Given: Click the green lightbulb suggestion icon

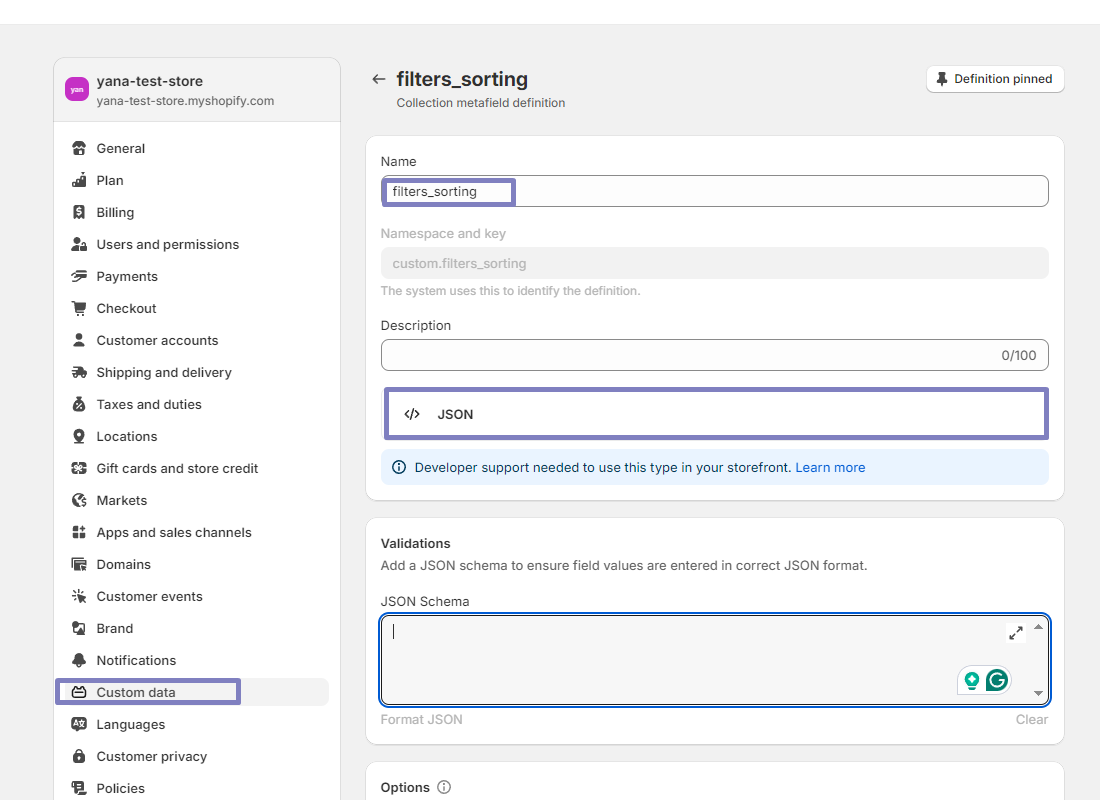Looking at the screenshot, I should tap(971, 681).
